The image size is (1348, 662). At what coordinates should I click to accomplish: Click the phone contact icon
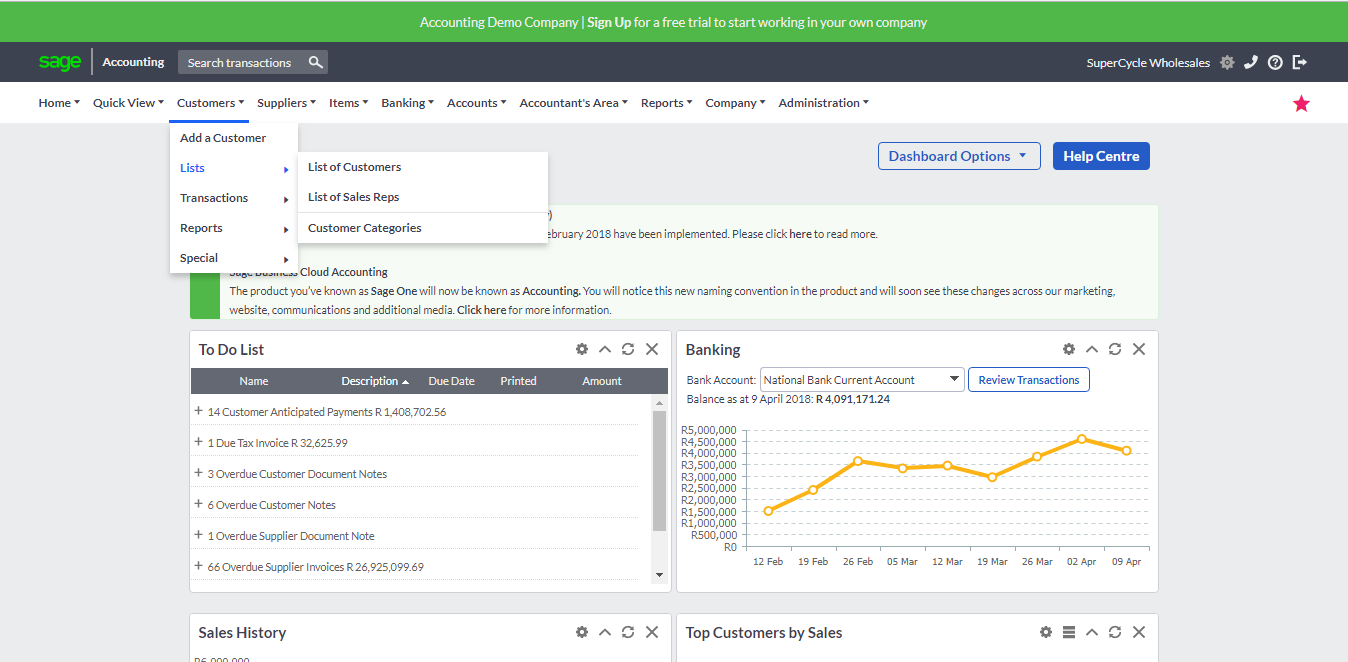tap(1251, 62)
